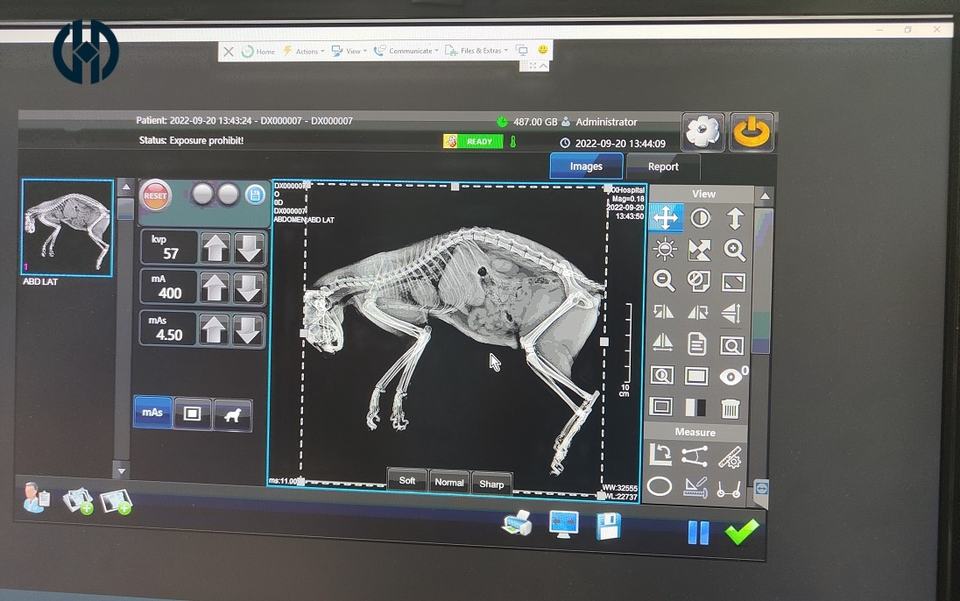Click the fit-to-window expand arrows icon
Viewport: 960px width, 601px height.
[699, 250]
